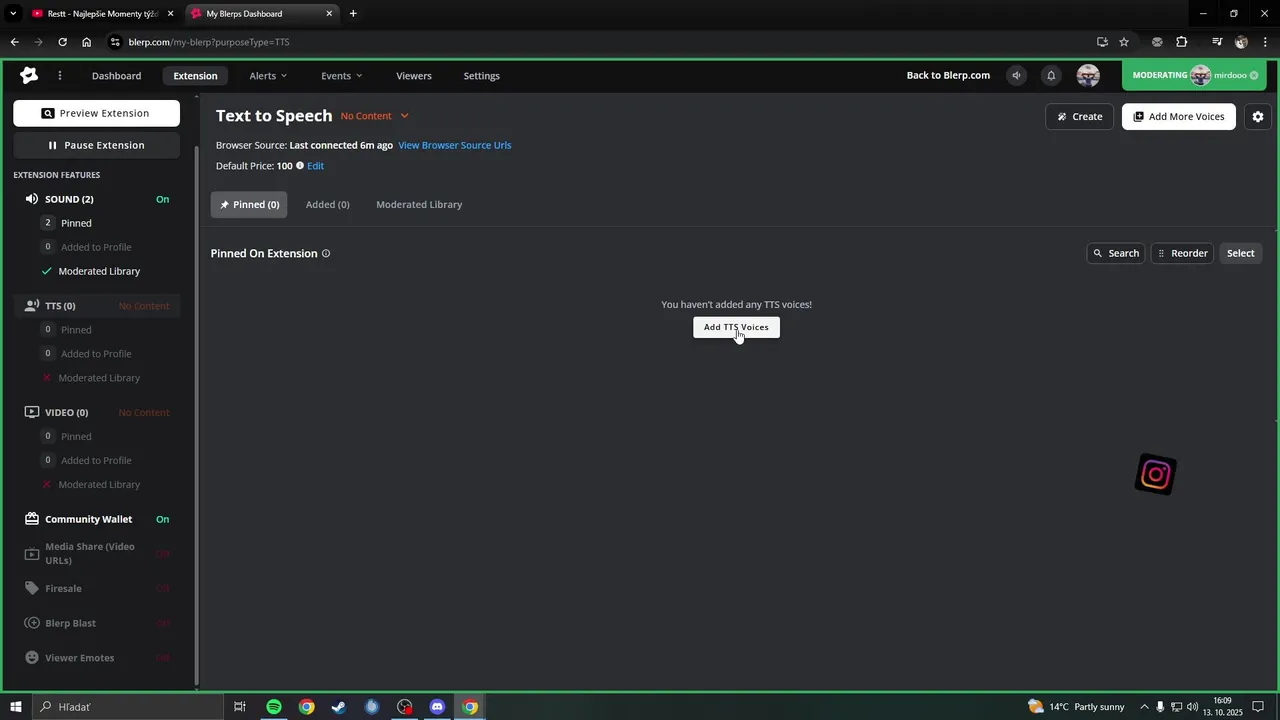This screenshot has height=720, width=1280.
Task: Open the No Content status dropdown
Action: (x=374, y=116)
